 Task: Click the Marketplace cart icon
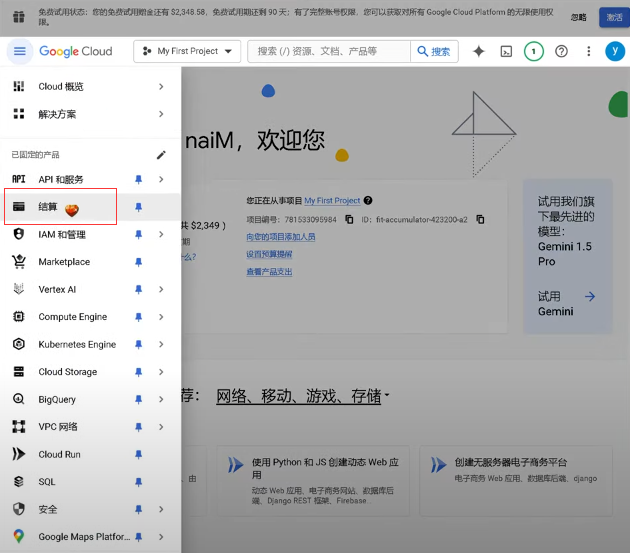(x=18, y=262)
